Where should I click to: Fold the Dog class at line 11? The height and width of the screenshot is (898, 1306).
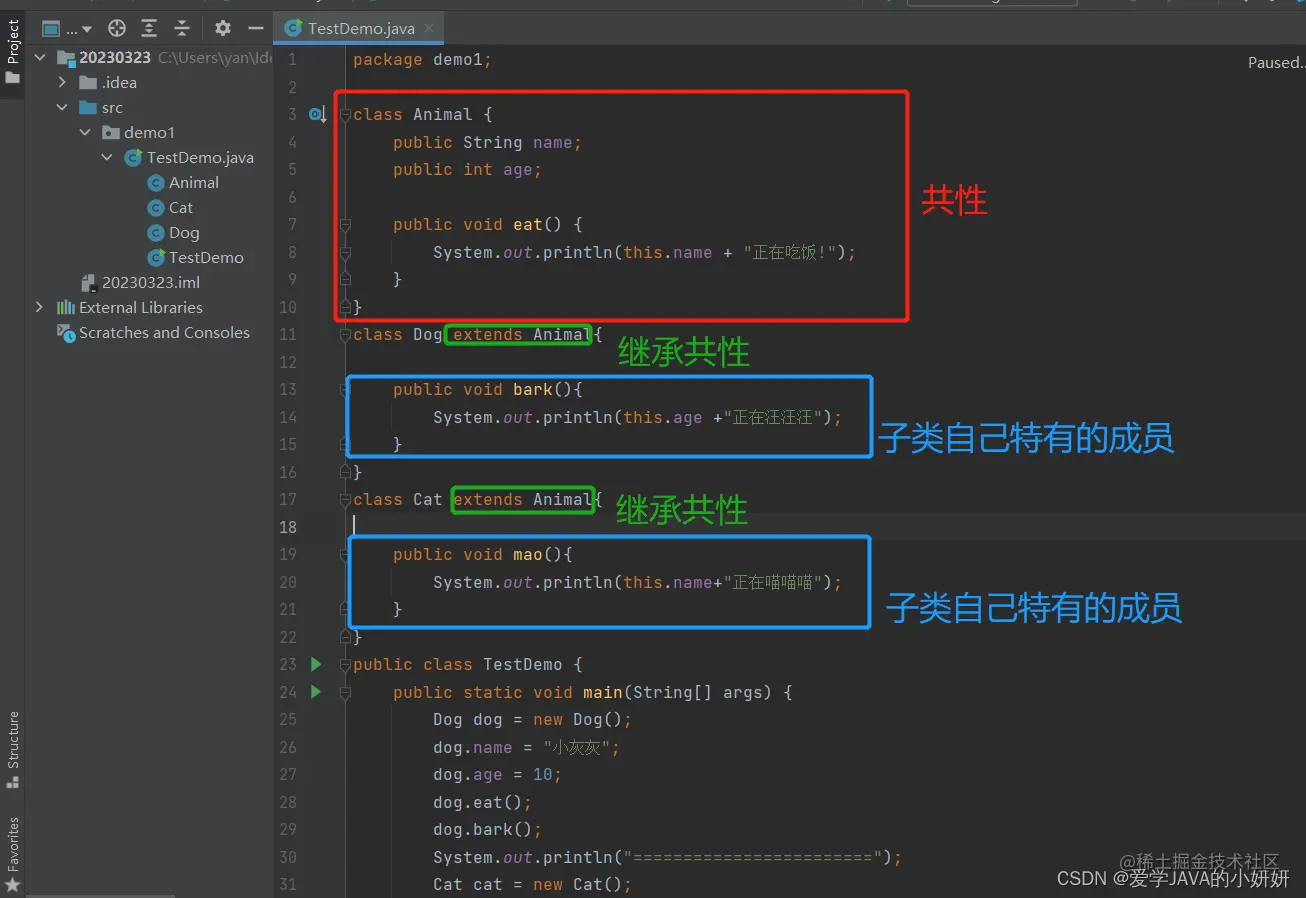click(x=345, y=335)
